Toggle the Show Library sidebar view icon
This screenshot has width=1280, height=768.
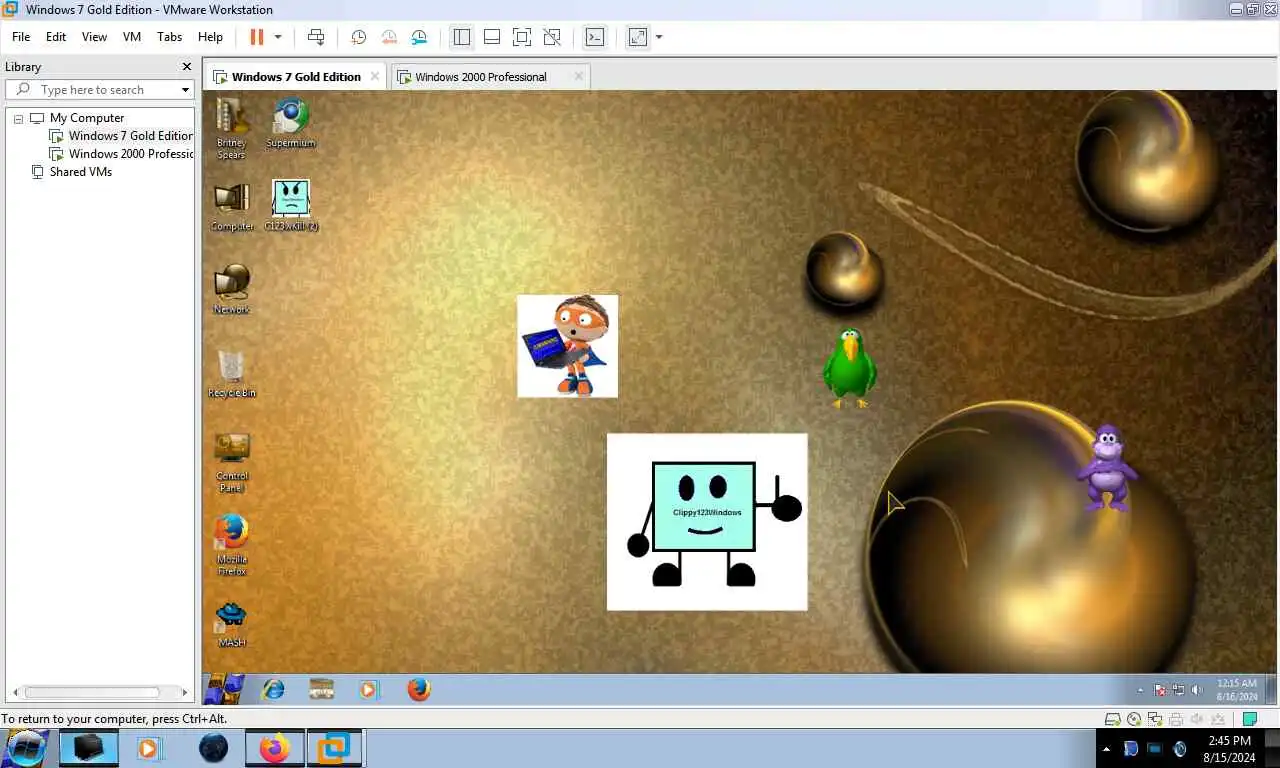461,37
